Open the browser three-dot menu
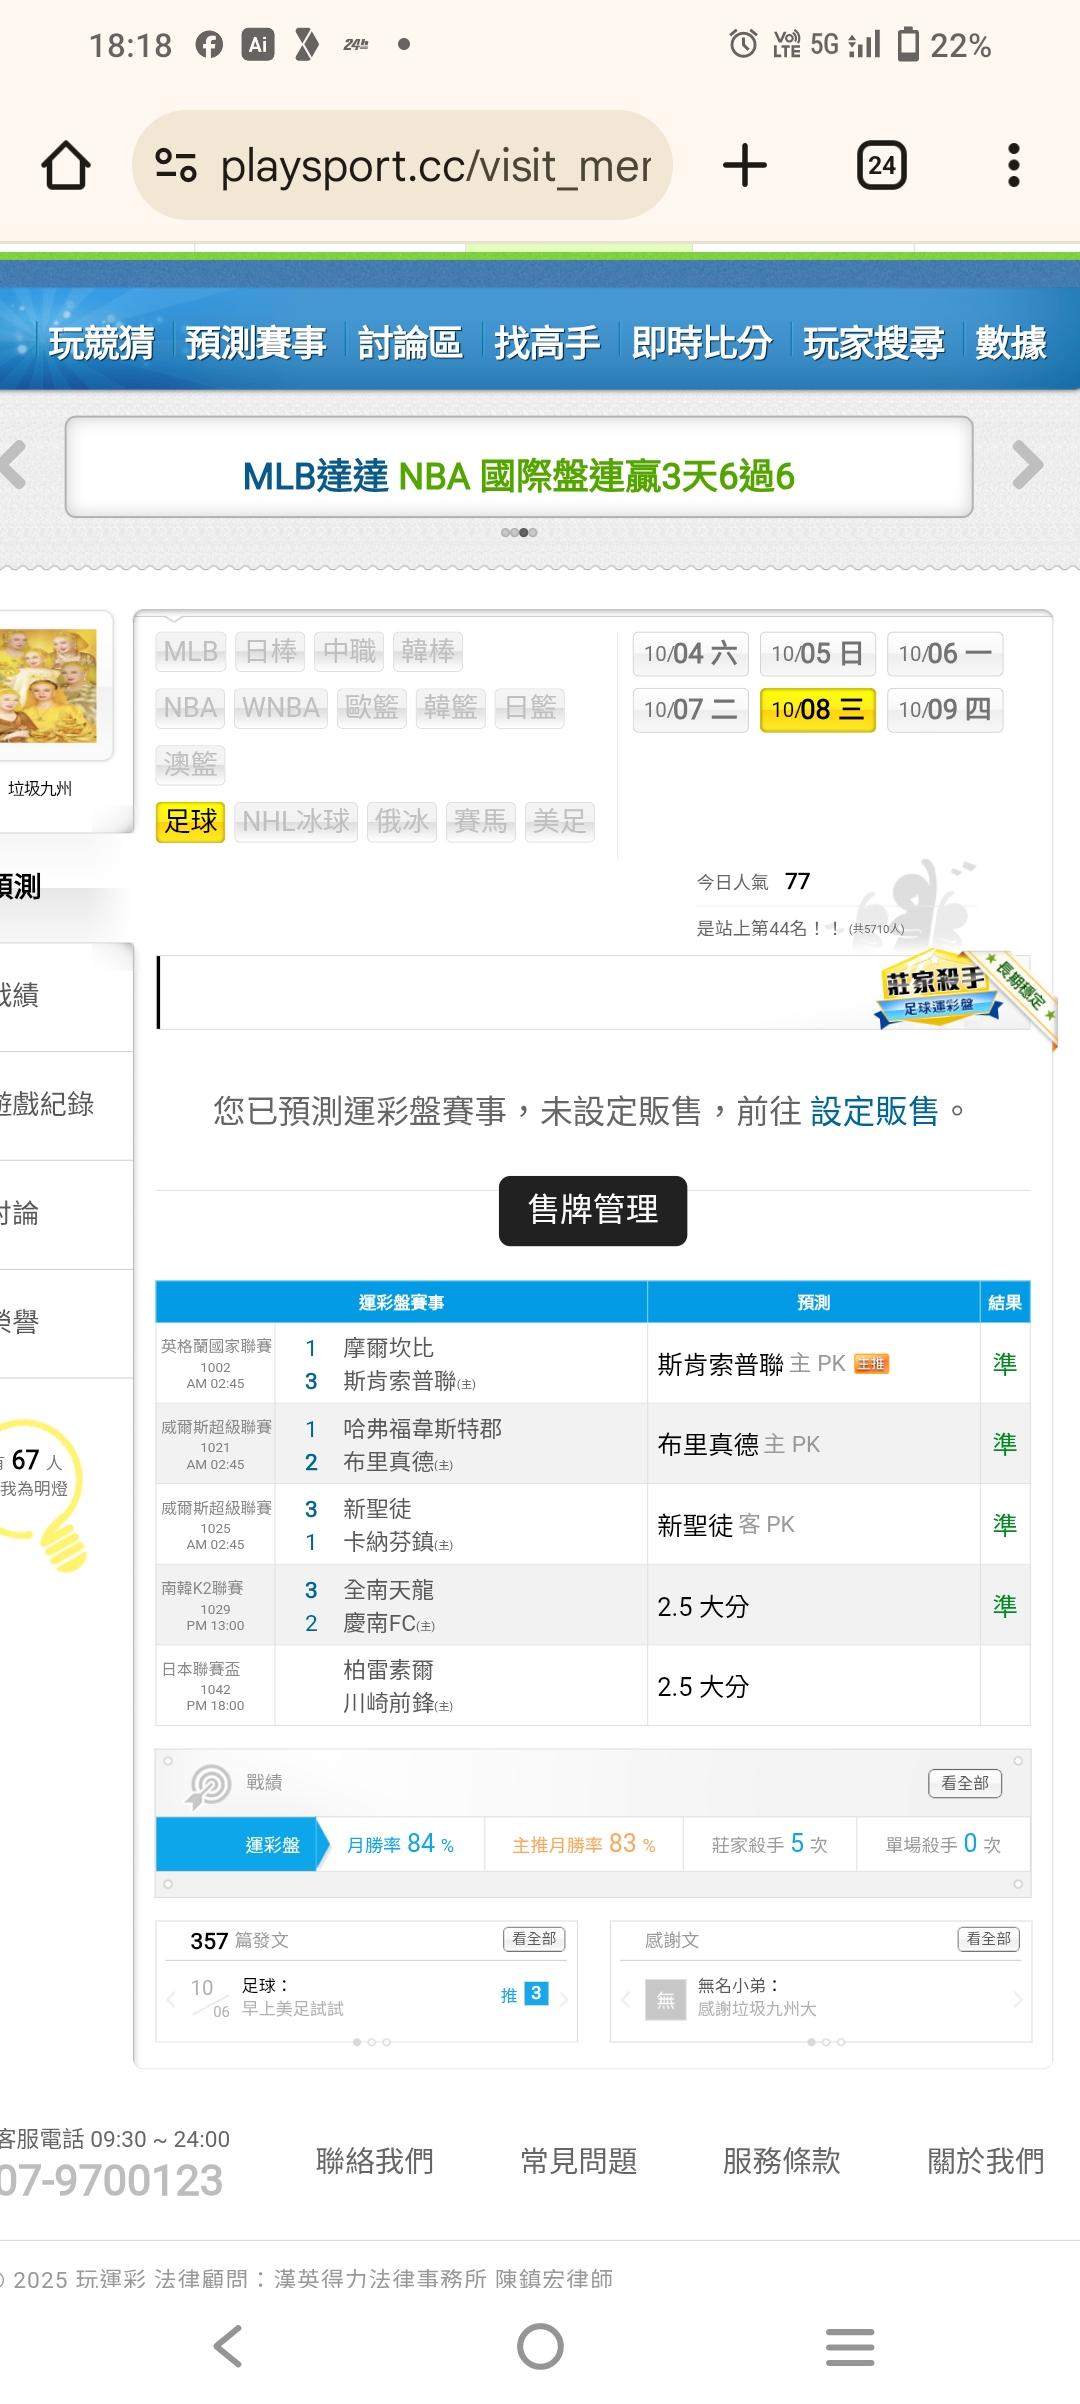The image size is (1080, 2404). click(x=1013, y=165)
